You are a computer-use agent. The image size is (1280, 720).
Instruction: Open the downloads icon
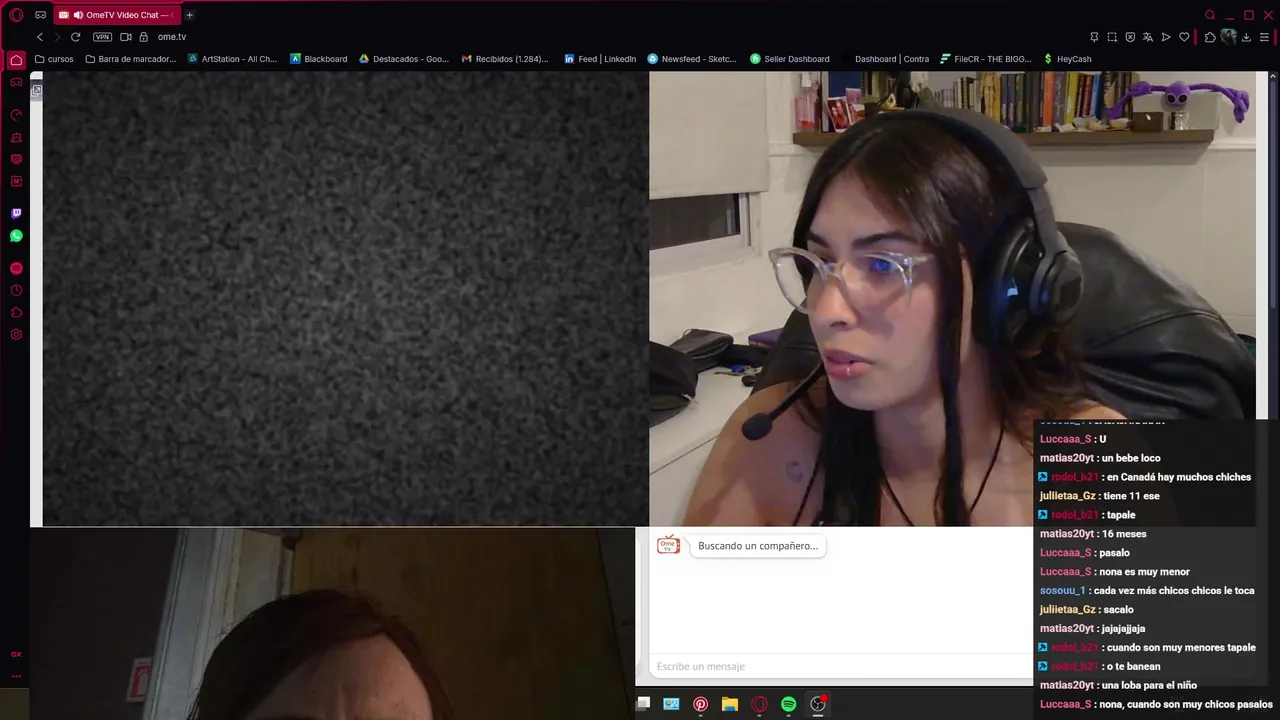point(1246,37)
